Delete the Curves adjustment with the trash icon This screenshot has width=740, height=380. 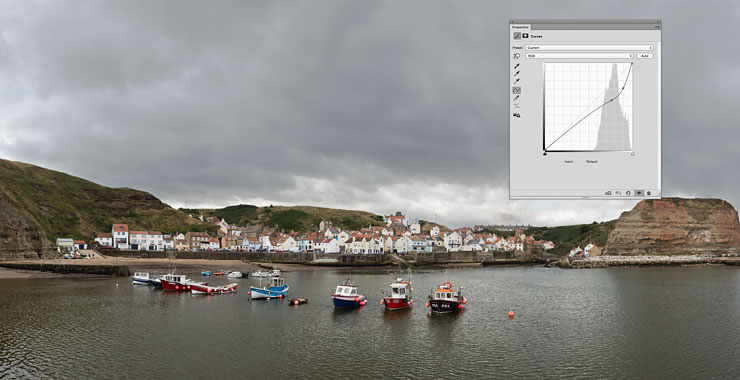click(x=649, y=193)
